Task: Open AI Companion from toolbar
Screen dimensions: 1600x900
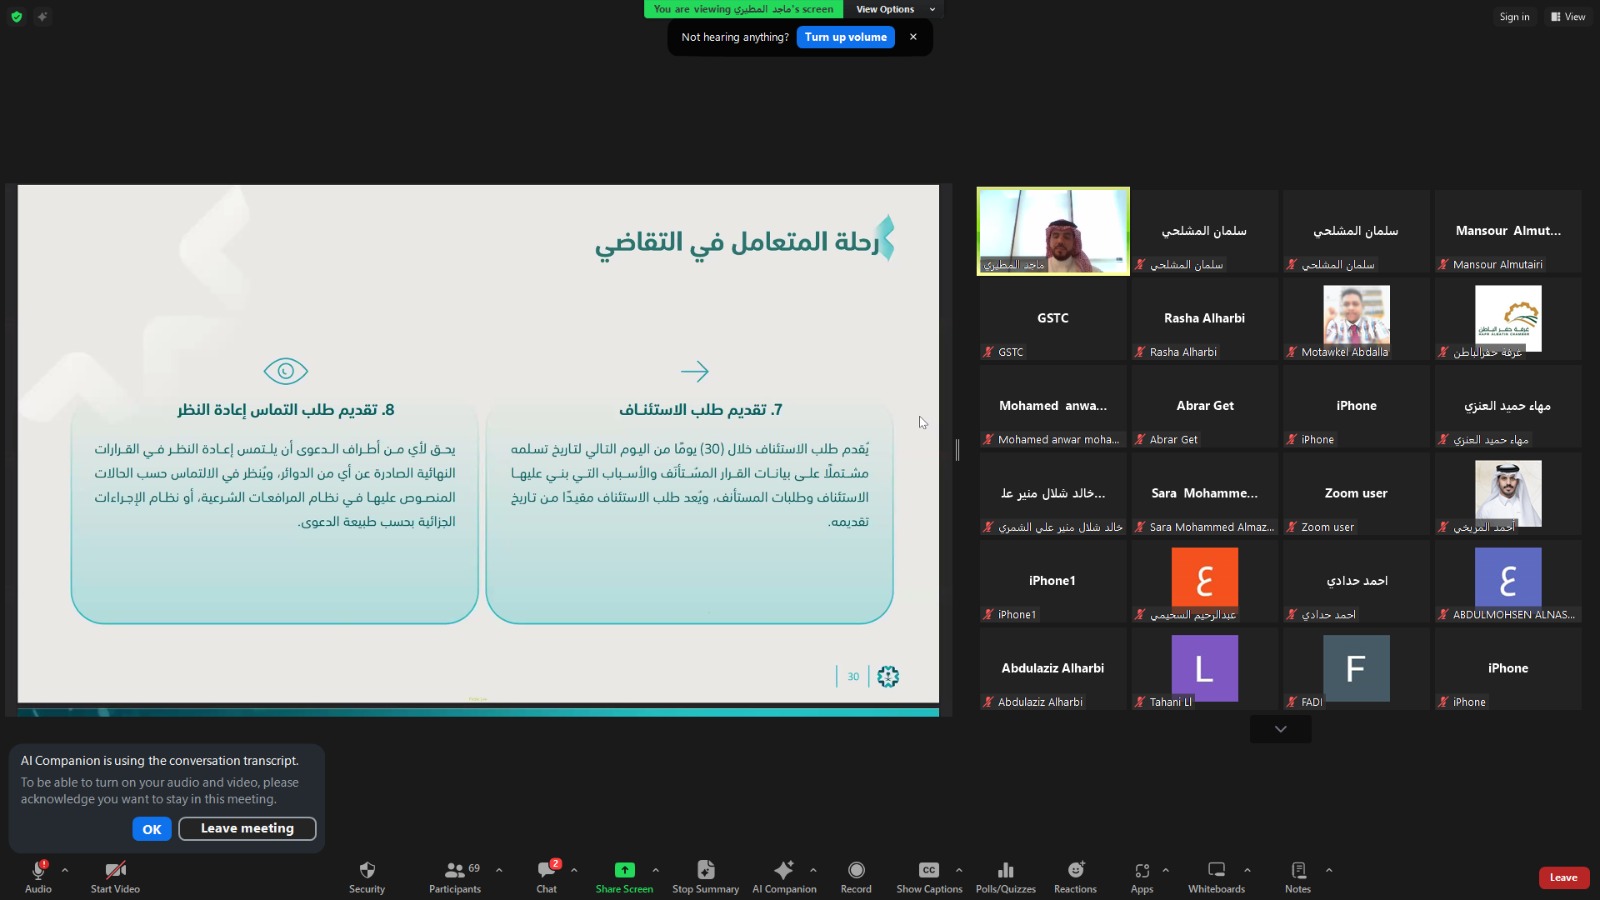Action: (x=784, y=871)
